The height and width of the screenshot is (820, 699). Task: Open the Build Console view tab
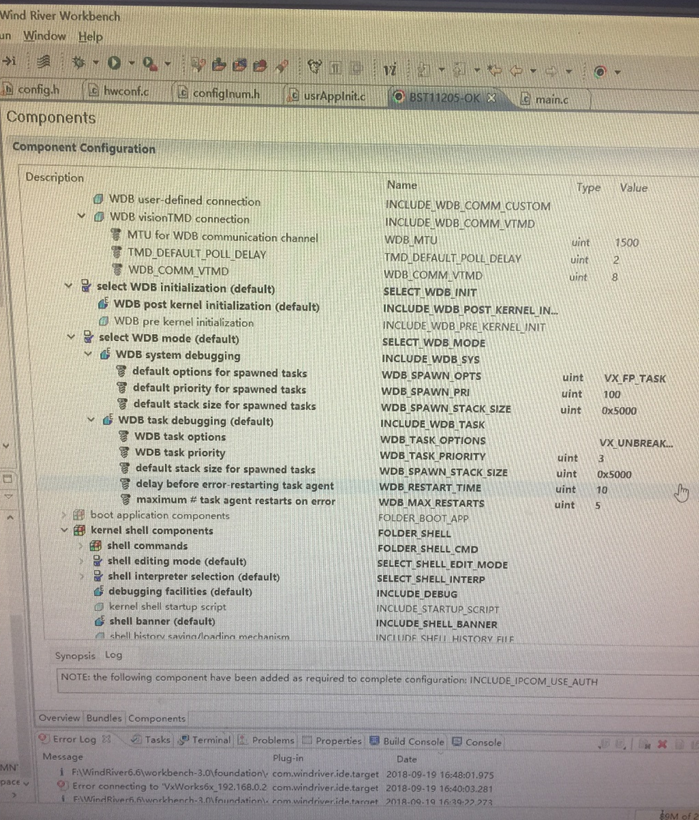(407, 741)
